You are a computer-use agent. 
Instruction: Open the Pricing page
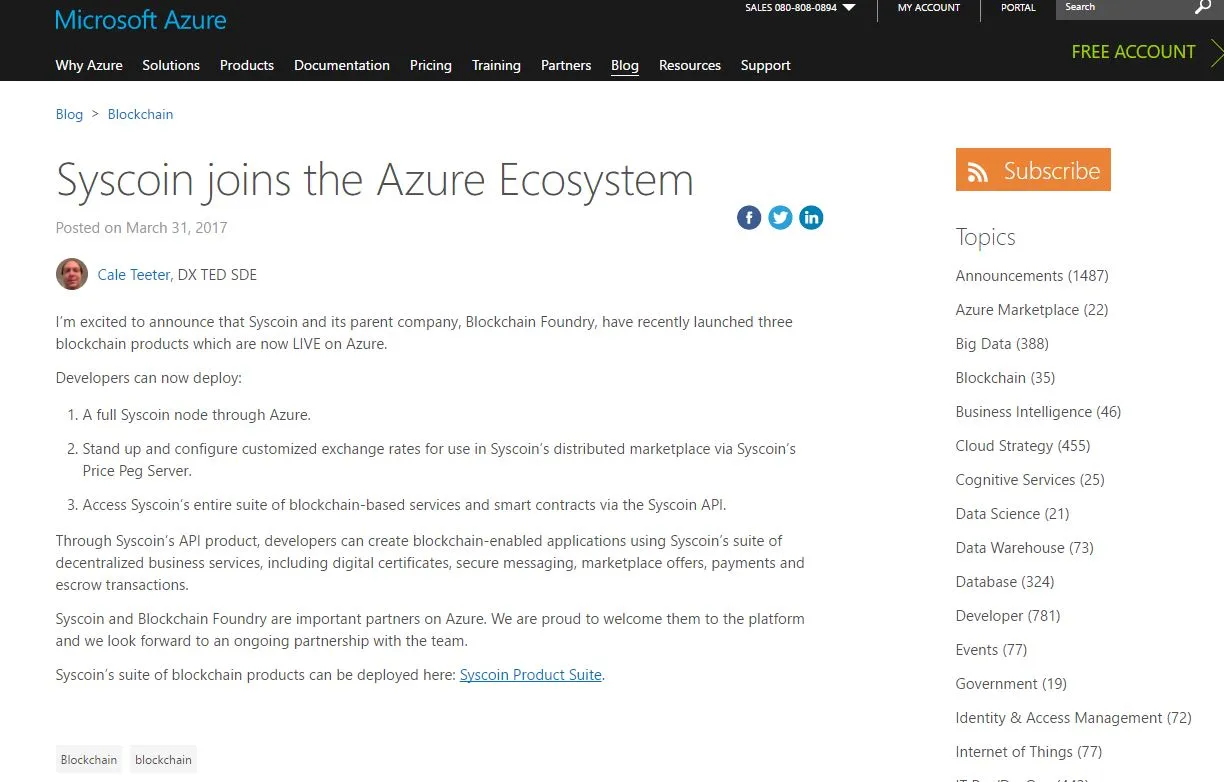click(431, 65)
